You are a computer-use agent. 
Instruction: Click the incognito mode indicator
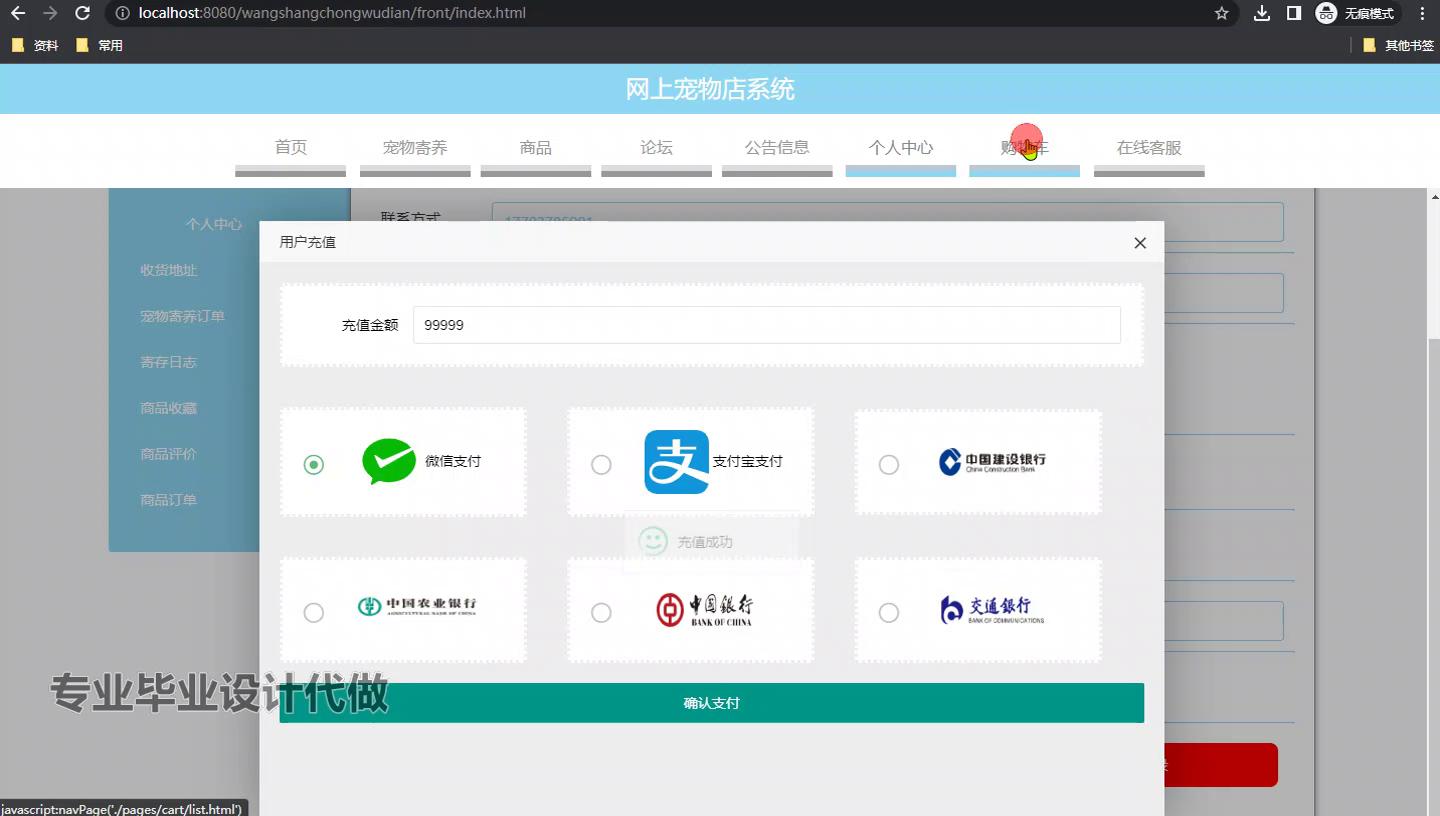click(1357, 13)
